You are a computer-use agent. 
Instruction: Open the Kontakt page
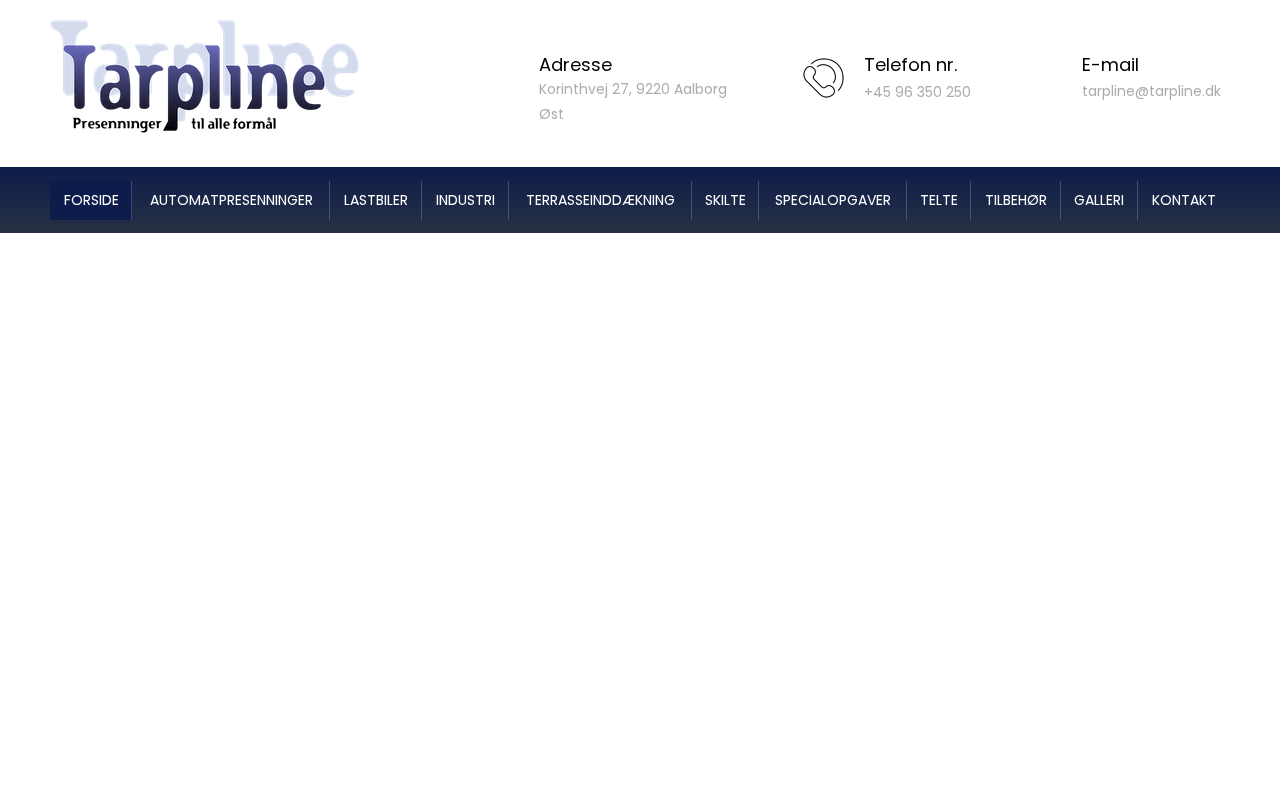pyautogui.click(x=1184, y=200)
